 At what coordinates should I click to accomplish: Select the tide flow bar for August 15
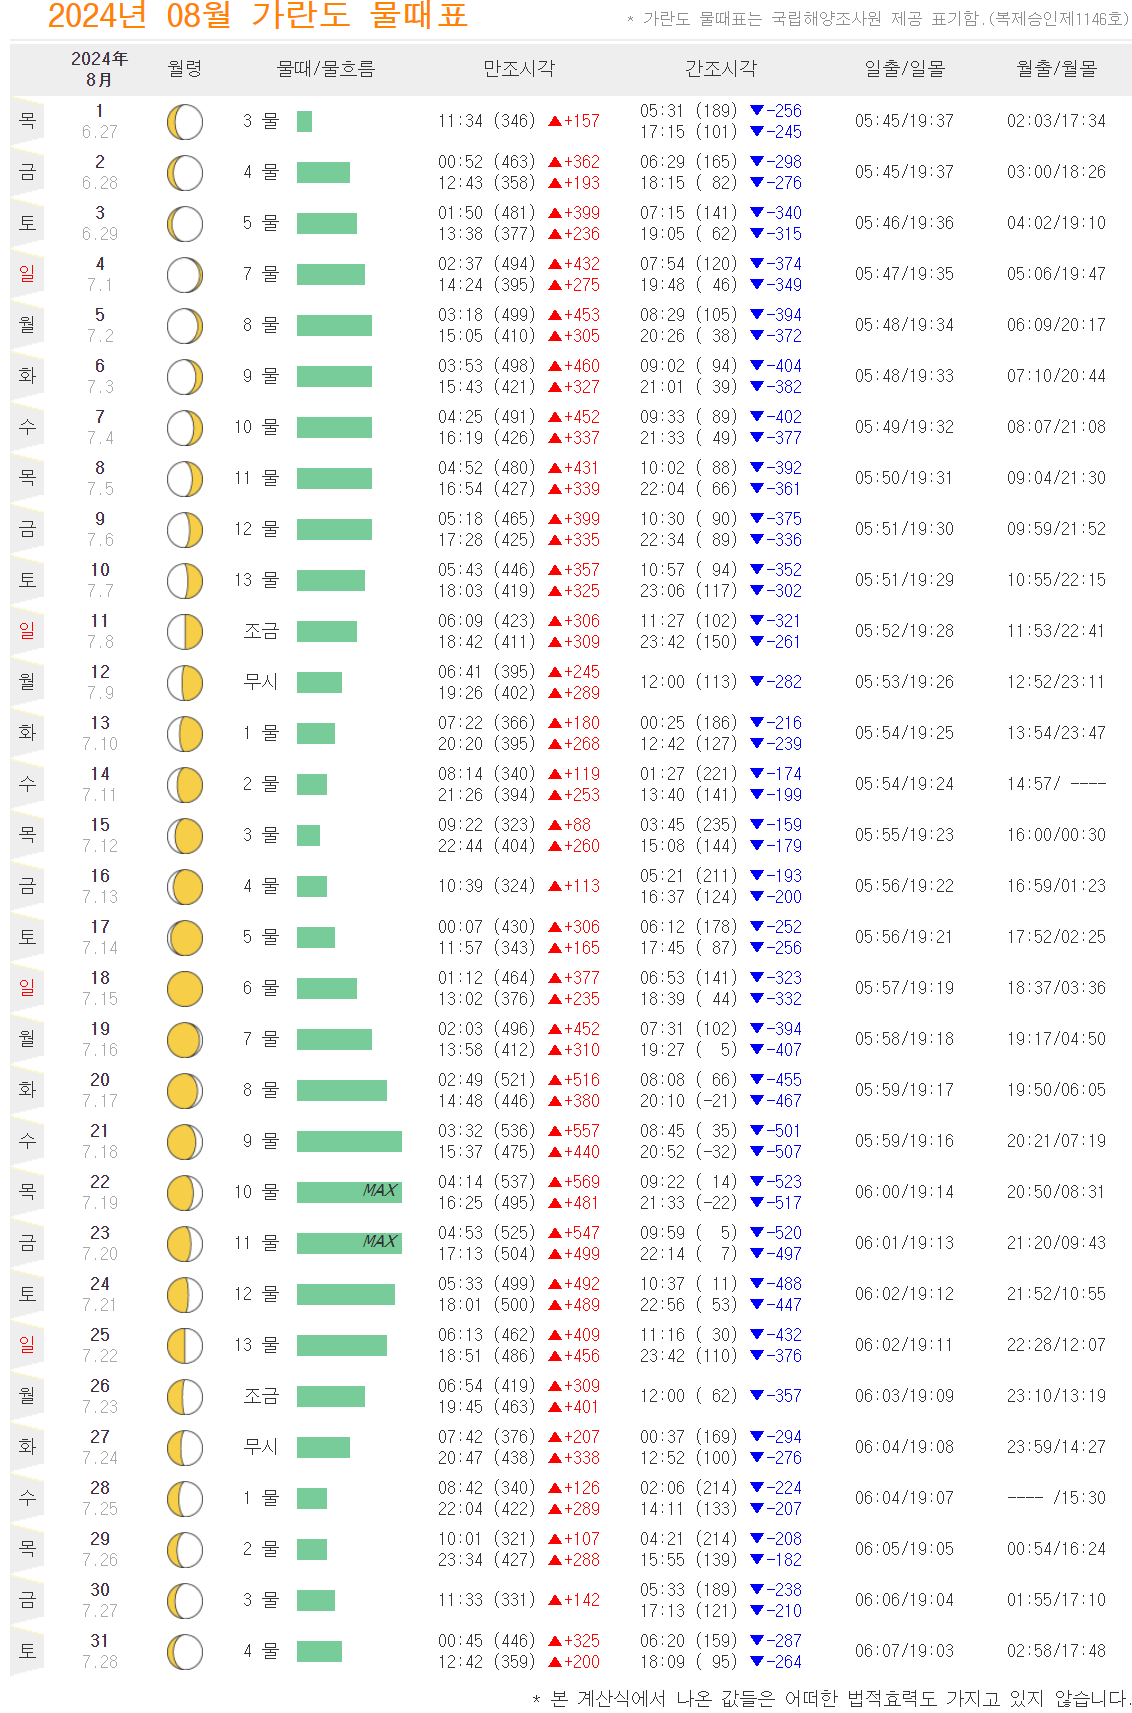[308, 835]
